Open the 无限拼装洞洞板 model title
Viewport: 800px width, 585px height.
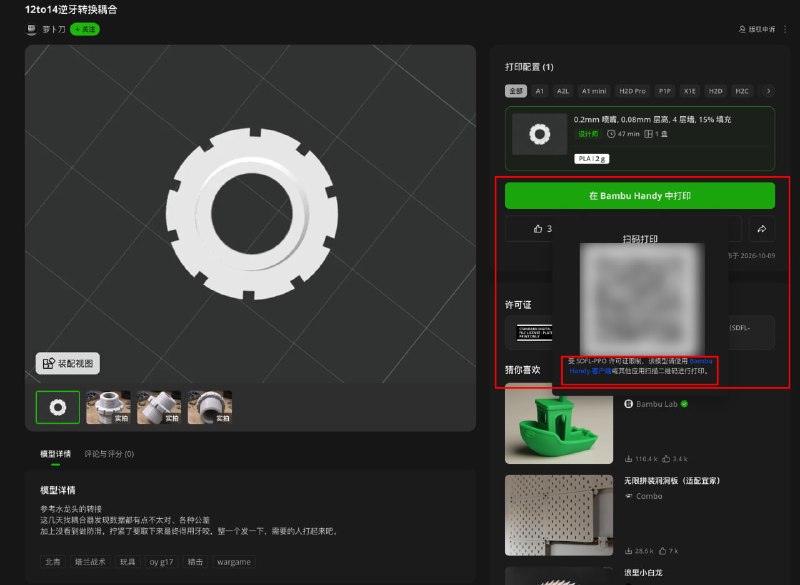point(672,480)
